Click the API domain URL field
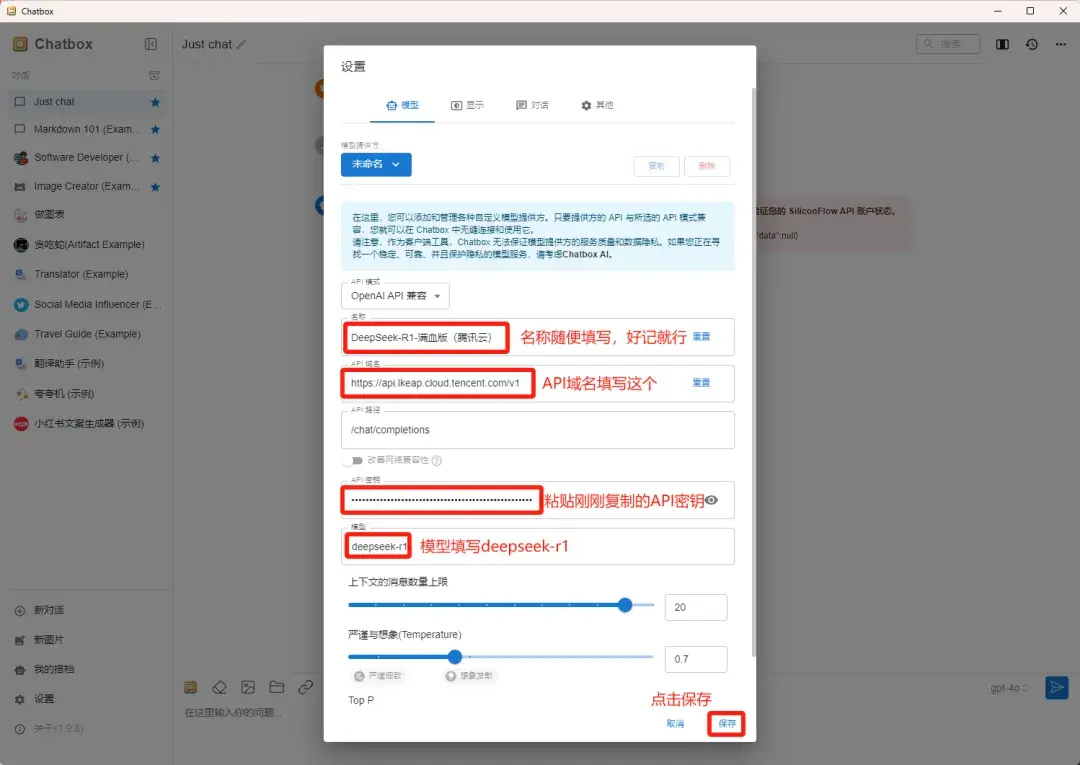This screenshot has height=765, width=1080. [537, 384]
